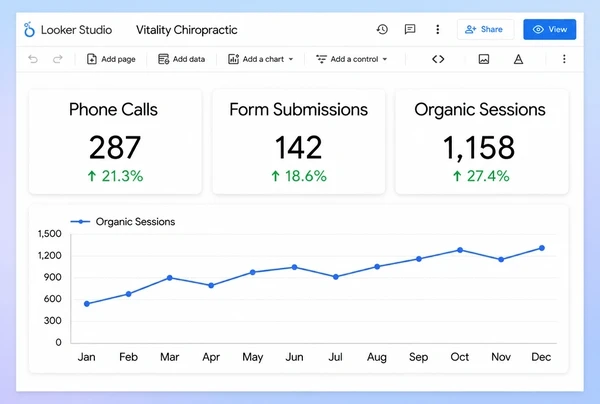Click the 21.3% change indicator
Screen dimensions: 600x404
pos(115,176)
